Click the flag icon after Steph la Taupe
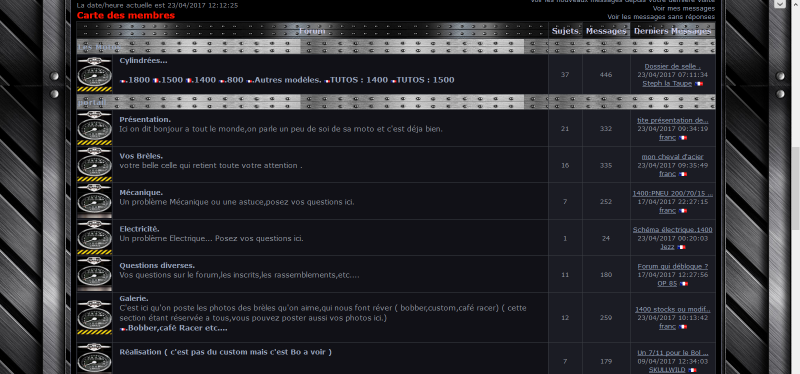Viewport: 800px width, 374px height. tap(698, 84)
